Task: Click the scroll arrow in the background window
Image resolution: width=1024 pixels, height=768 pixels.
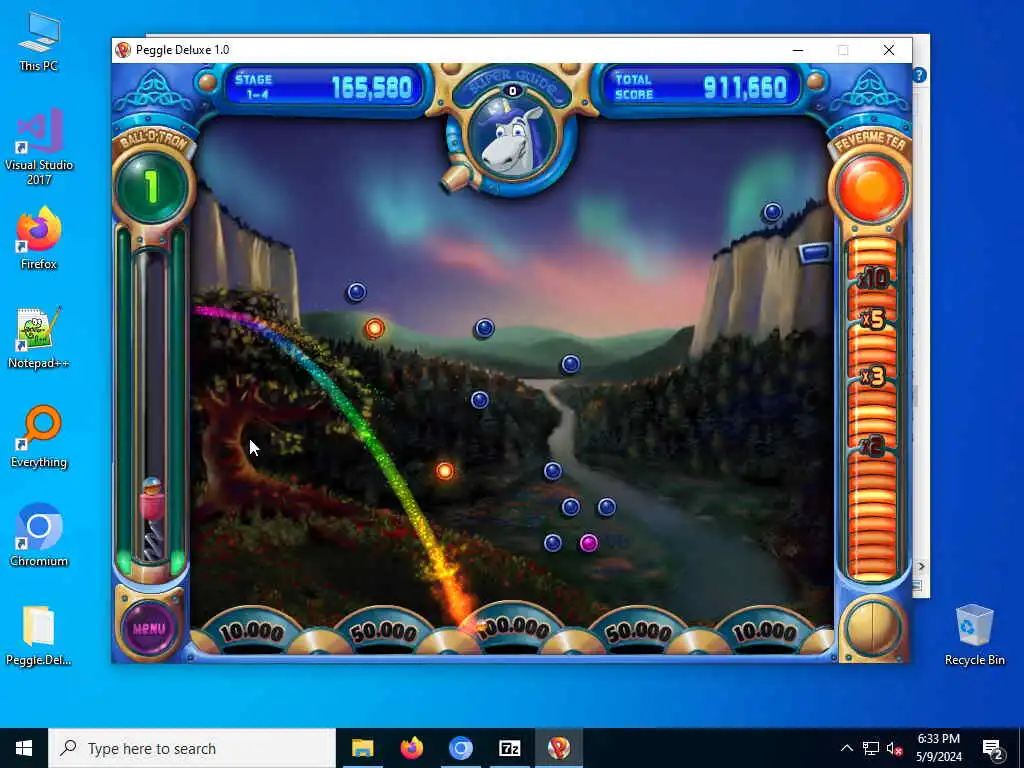Action: (921, 566)
